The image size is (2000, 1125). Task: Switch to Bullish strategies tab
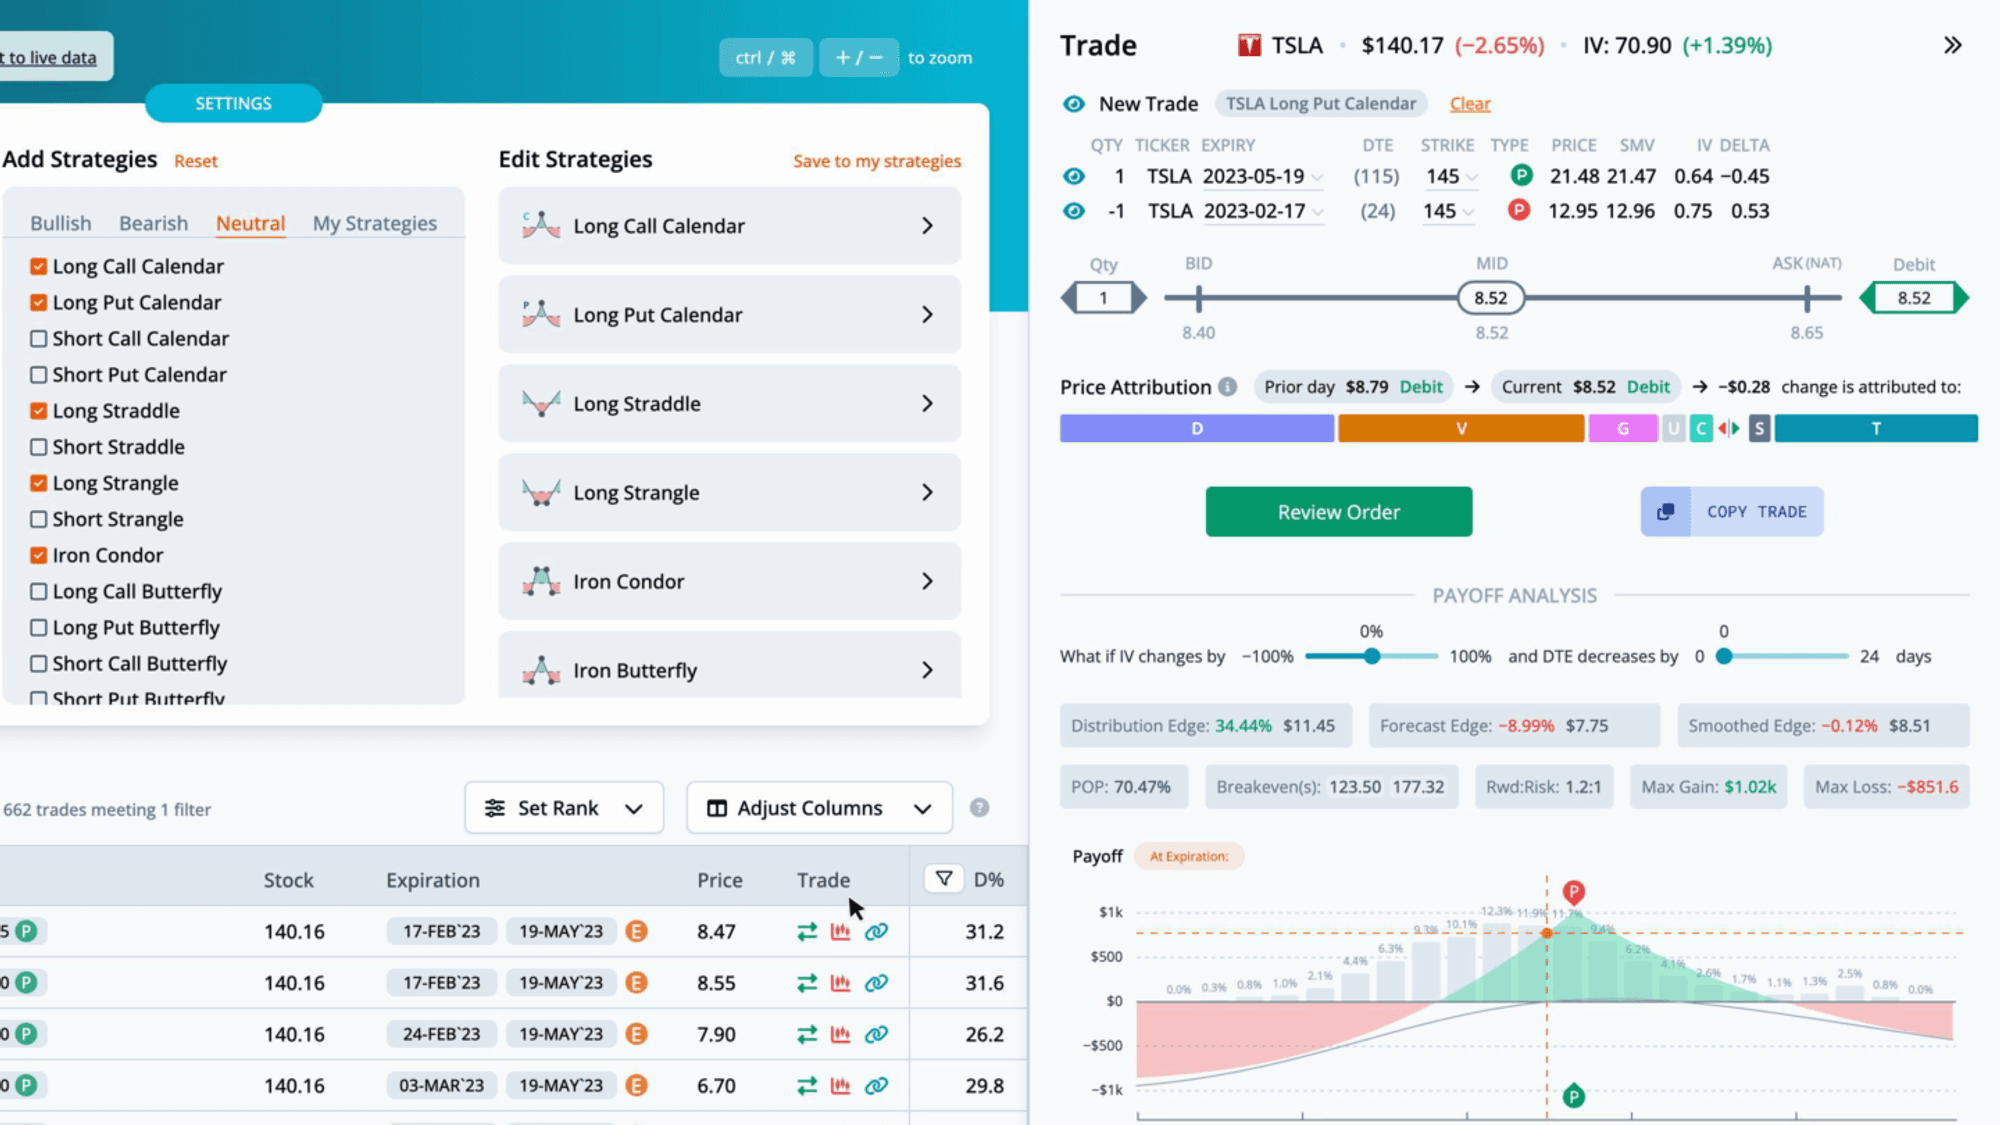click(60, 223)
